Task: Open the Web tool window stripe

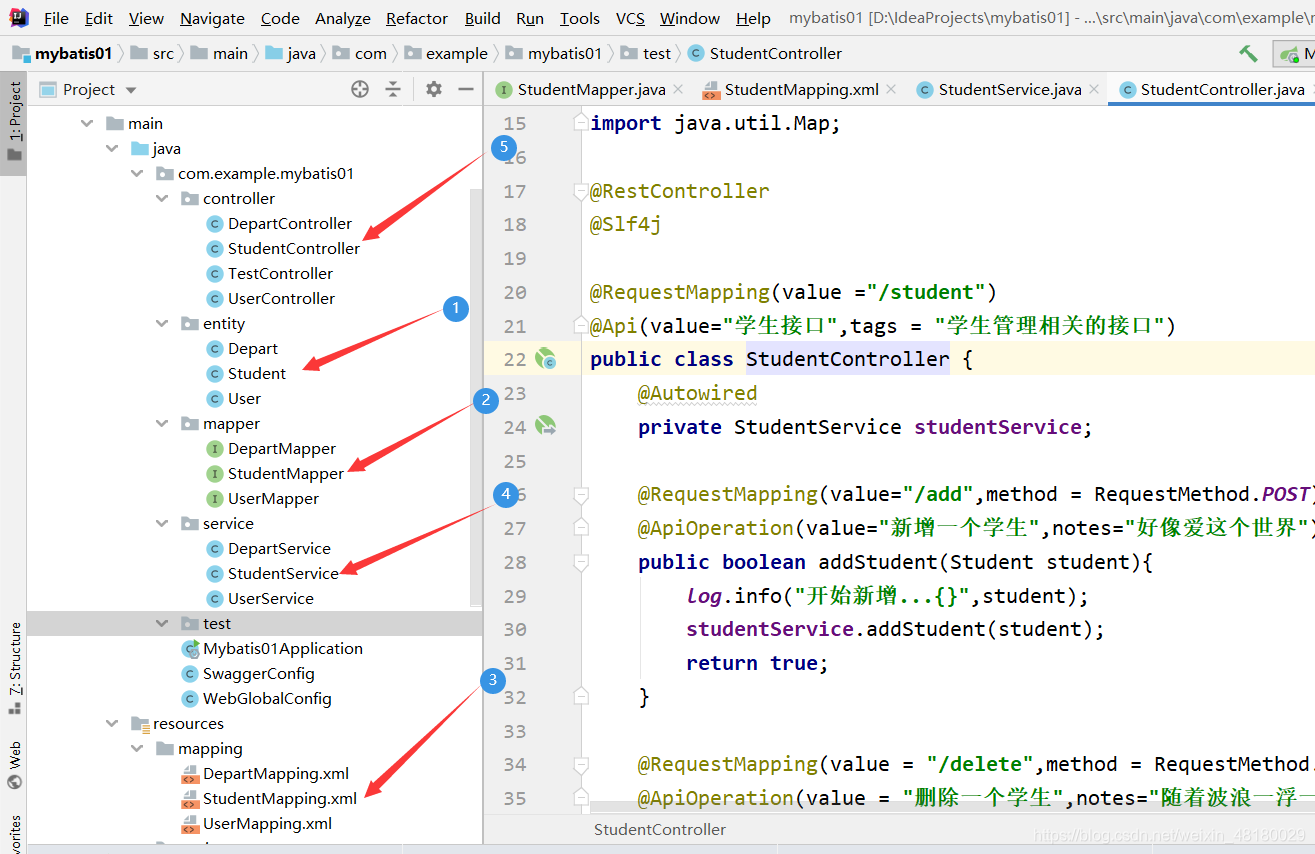Action: point(14,766)
